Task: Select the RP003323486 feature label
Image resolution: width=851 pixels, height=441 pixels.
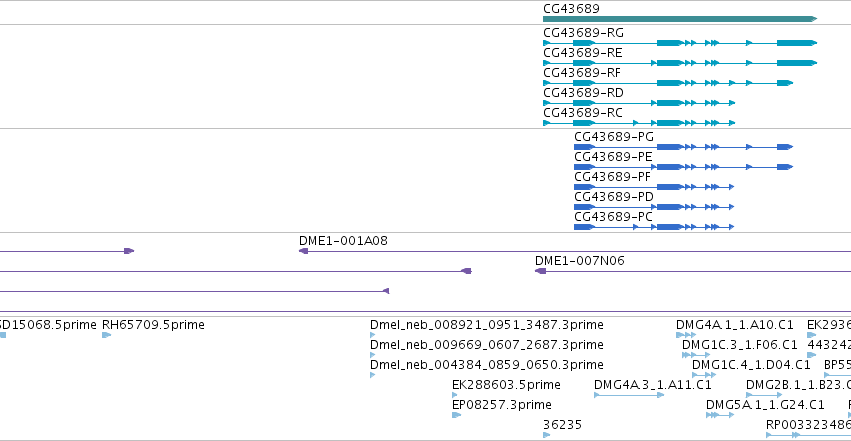Action: [808, 425]
